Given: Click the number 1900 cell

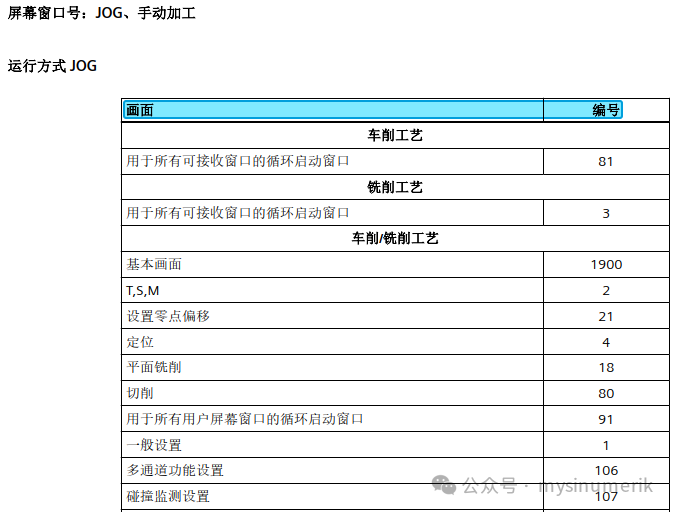Looking at the screenshot, I should click(x=606, y=265).
